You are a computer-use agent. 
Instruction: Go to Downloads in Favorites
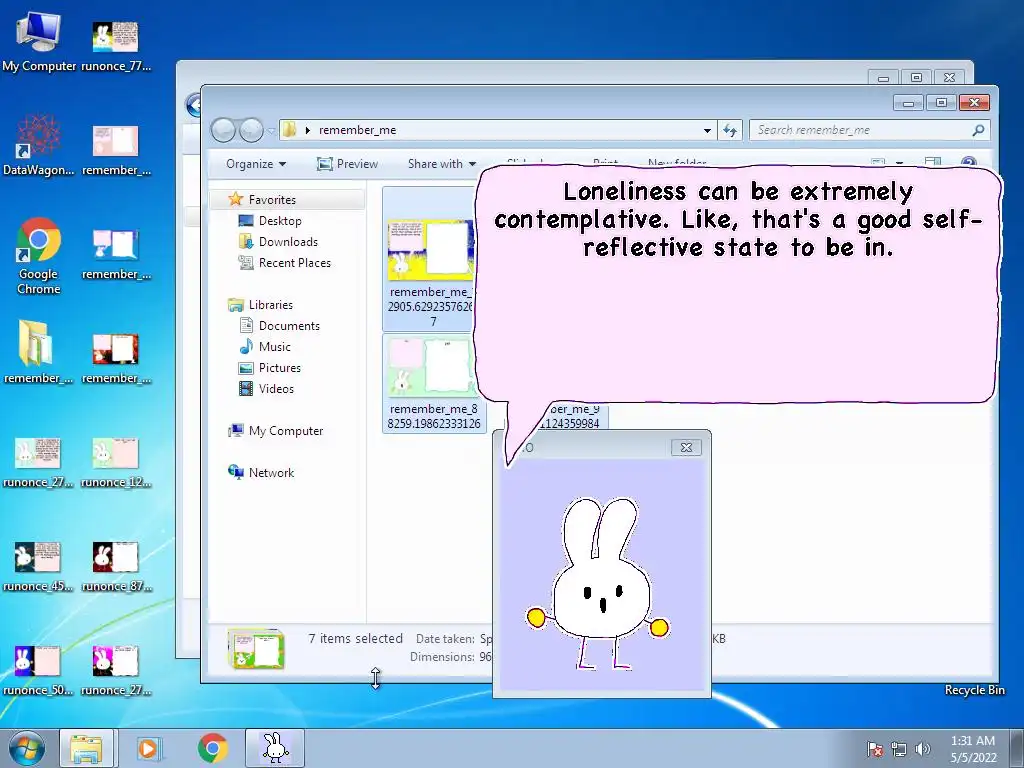coord(288,242)
